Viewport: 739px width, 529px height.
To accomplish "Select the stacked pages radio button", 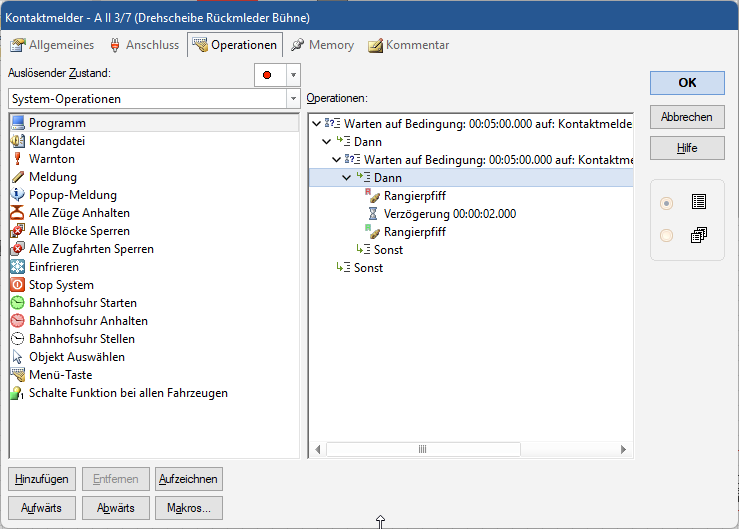I will 667,236.
